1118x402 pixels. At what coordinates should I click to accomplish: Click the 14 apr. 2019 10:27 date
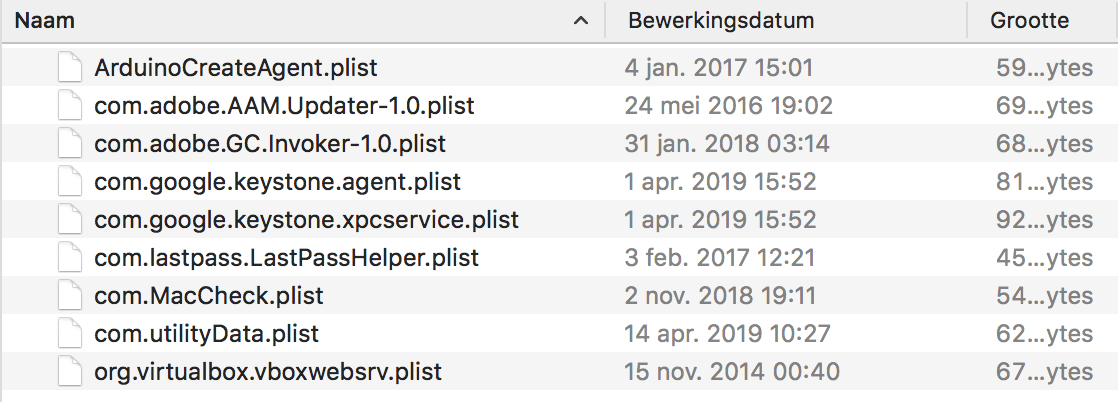pos(722,334)
